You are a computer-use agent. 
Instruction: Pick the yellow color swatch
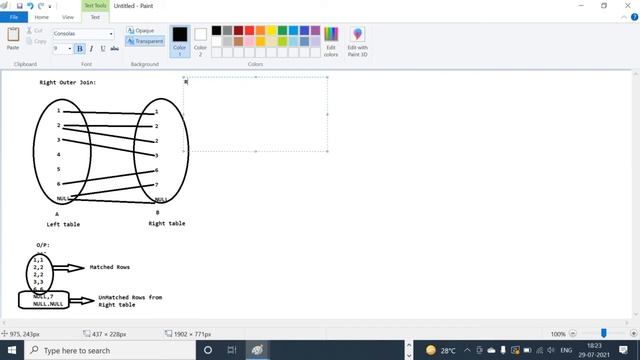(x=271, y=30)
